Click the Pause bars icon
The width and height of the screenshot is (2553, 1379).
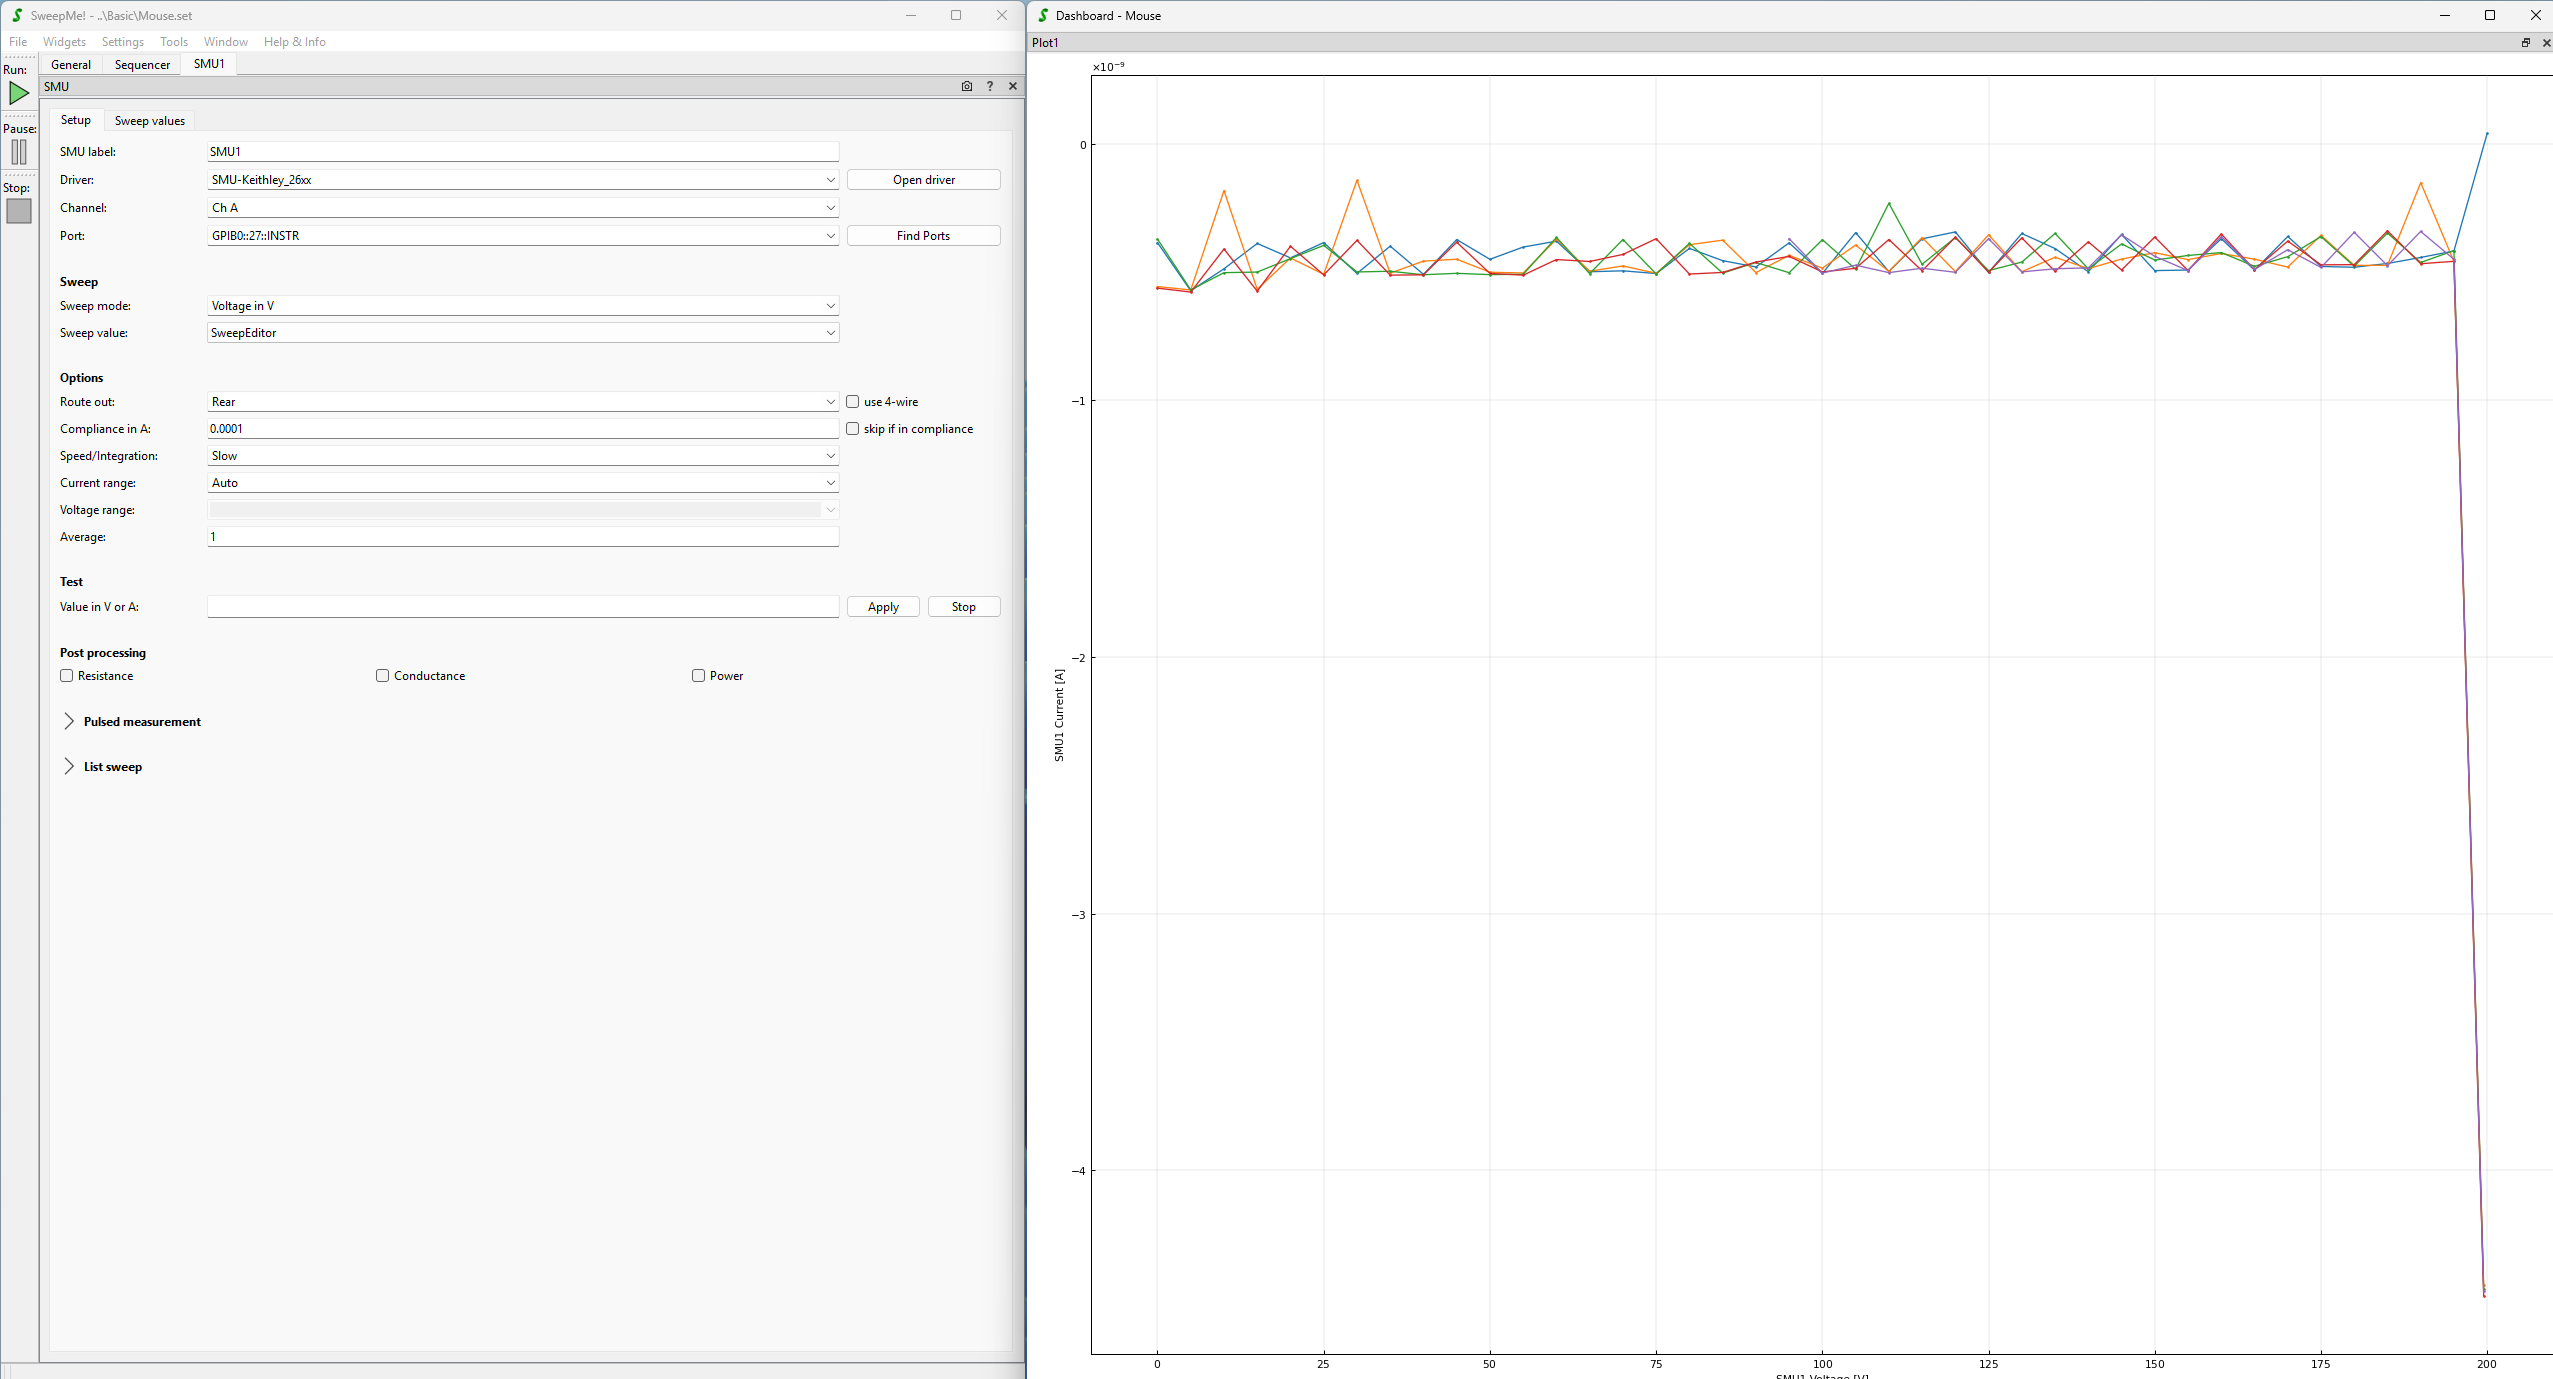pos(19,152)
